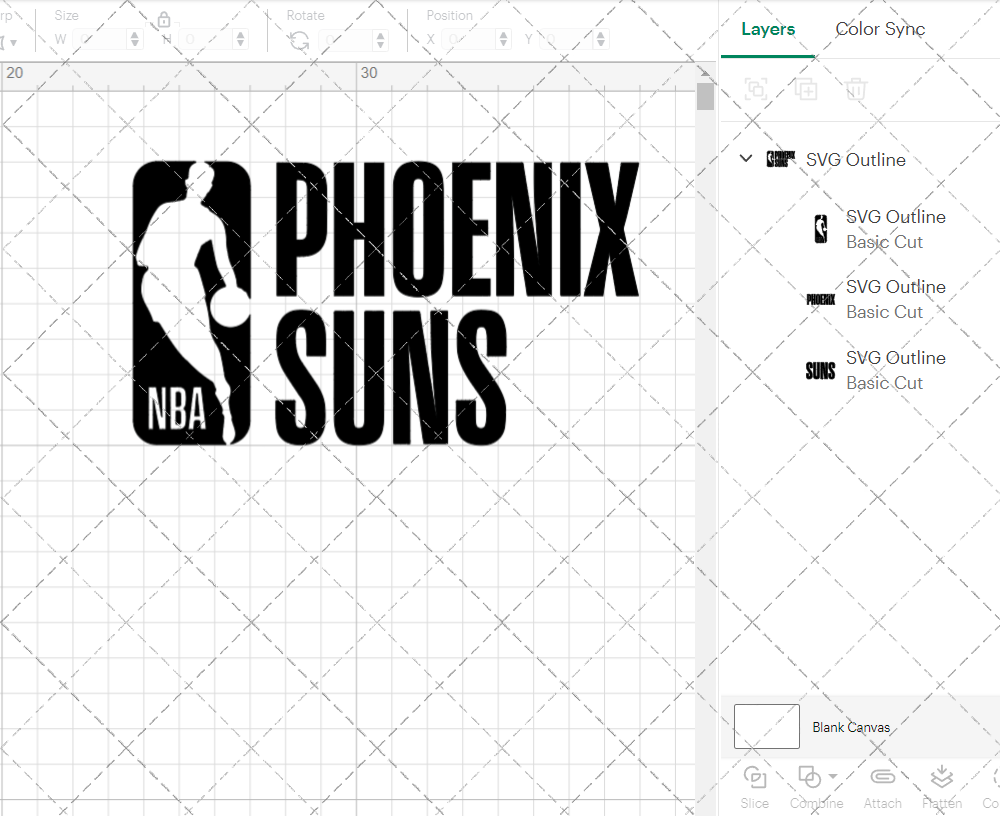Image resolution: width=1000 pixels, height=816 pixels.
Task: Click the canvas scroll up arrow
Action: click(705, 72)
